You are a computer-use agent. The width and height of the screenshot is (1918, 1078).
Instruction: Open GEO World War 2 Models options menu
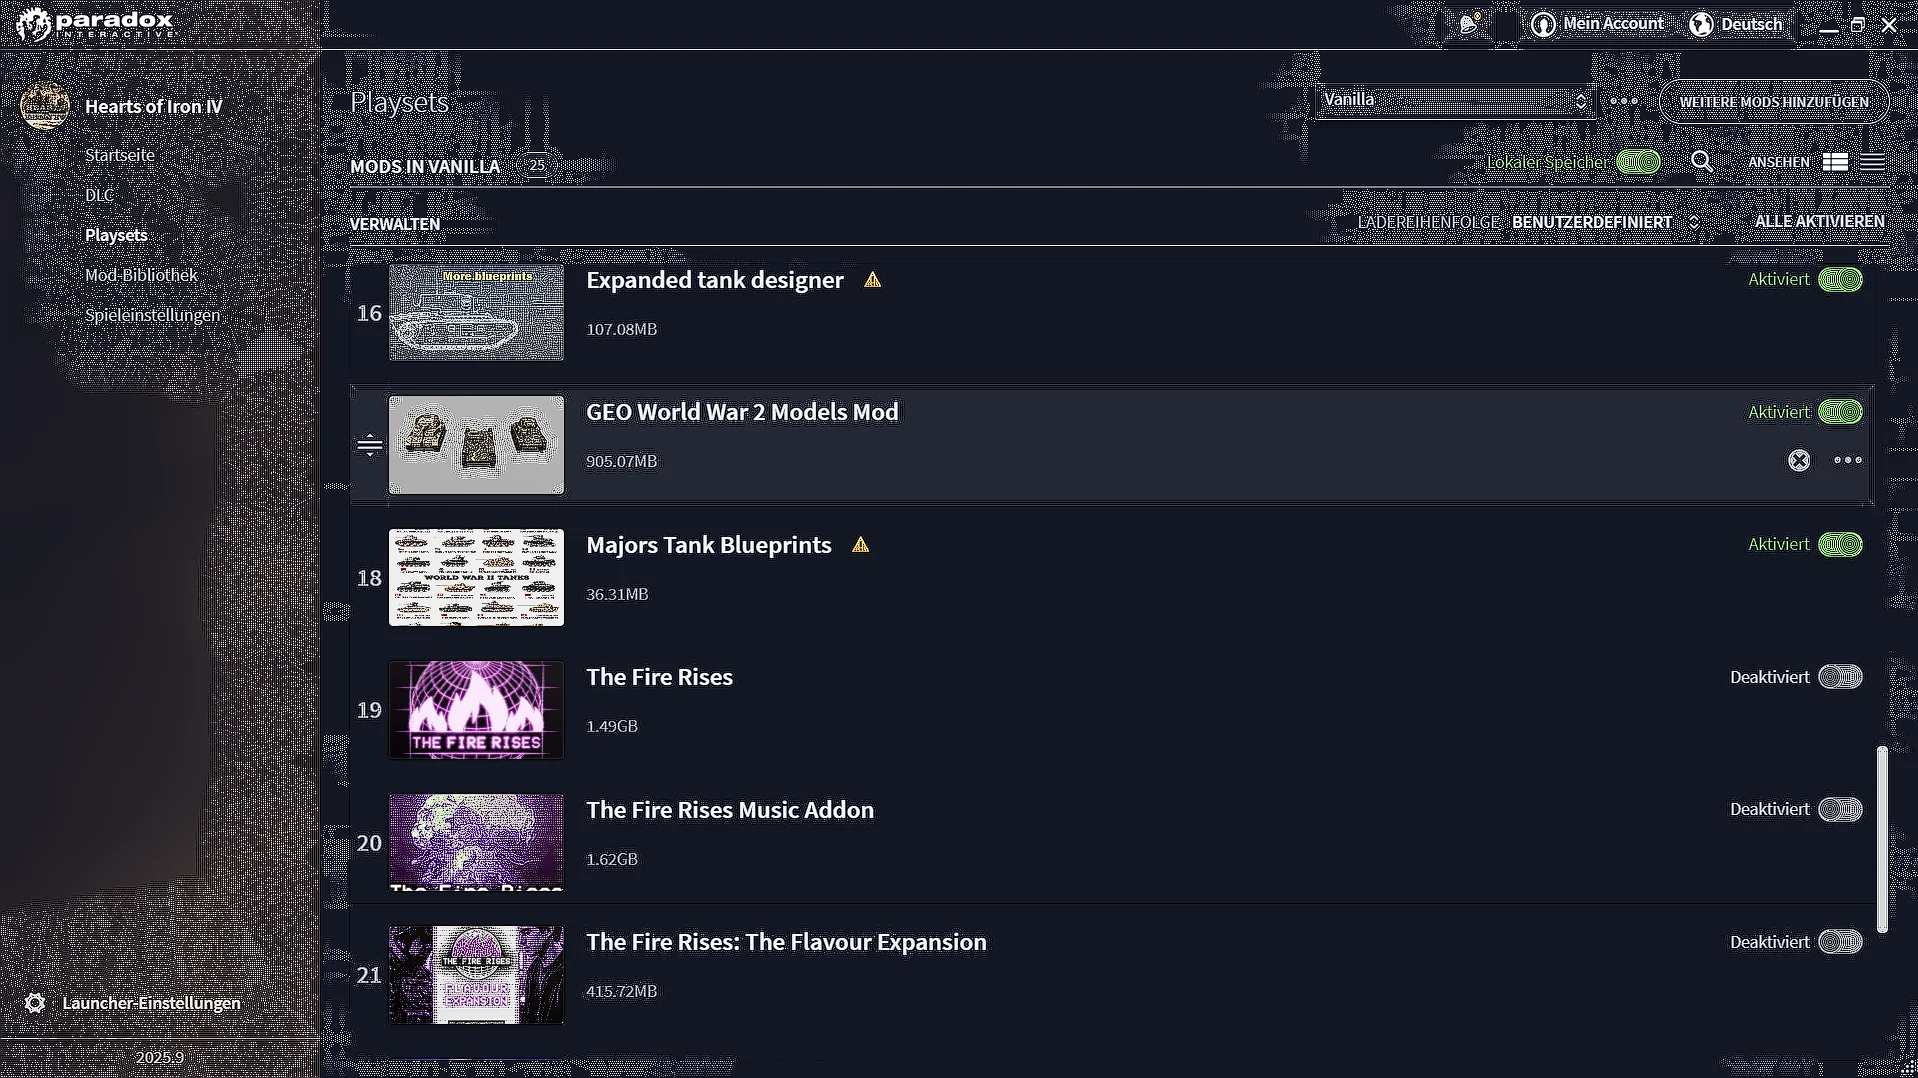(x=1848, y=460)
